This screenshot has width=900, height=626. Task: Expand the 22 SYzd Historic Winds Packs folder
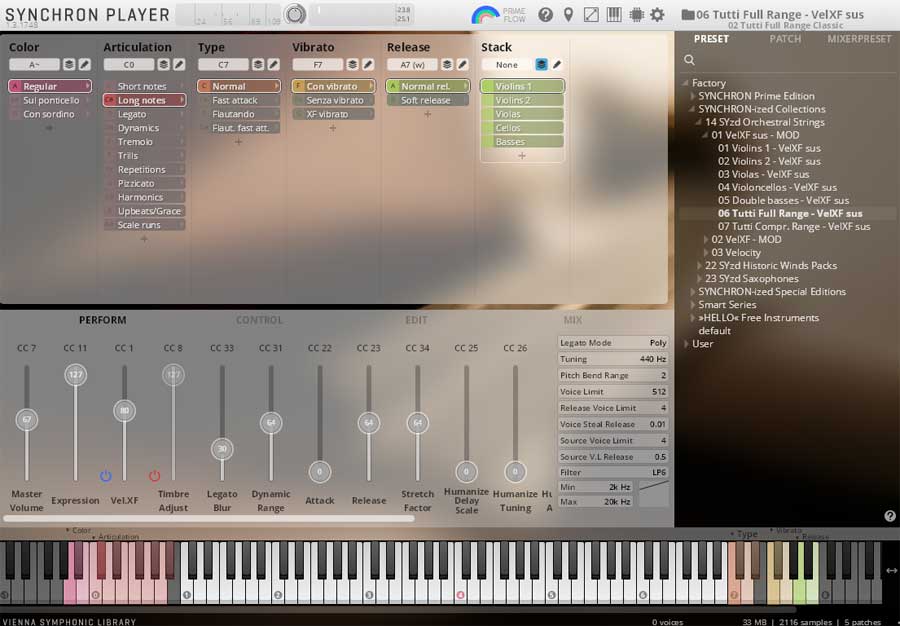tap(699, 266)
